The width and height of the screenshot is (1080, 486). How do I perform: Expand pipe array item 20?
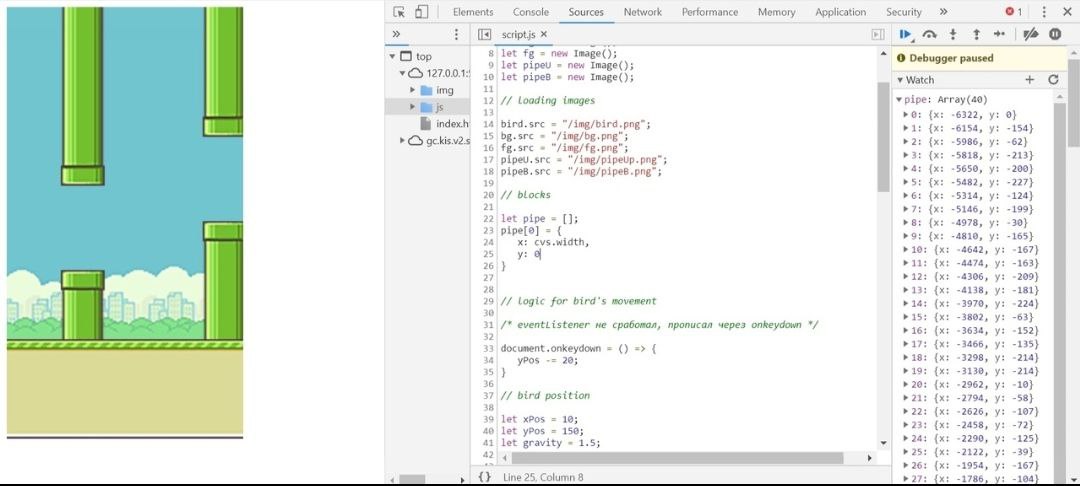pos(906,385)
